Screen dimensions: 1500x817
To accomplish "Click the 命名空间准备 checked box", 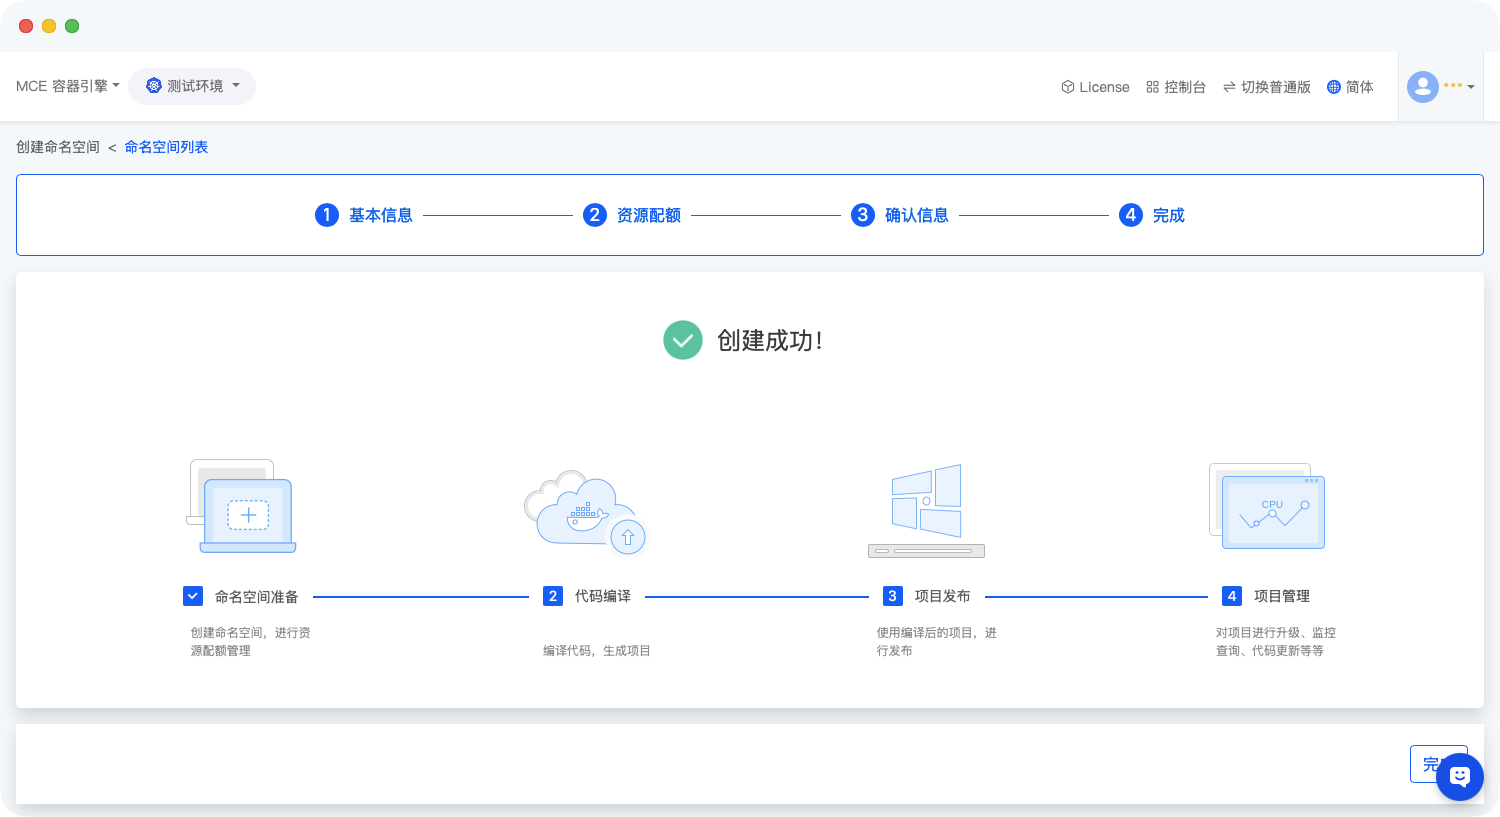I will [x=193, y=596].
